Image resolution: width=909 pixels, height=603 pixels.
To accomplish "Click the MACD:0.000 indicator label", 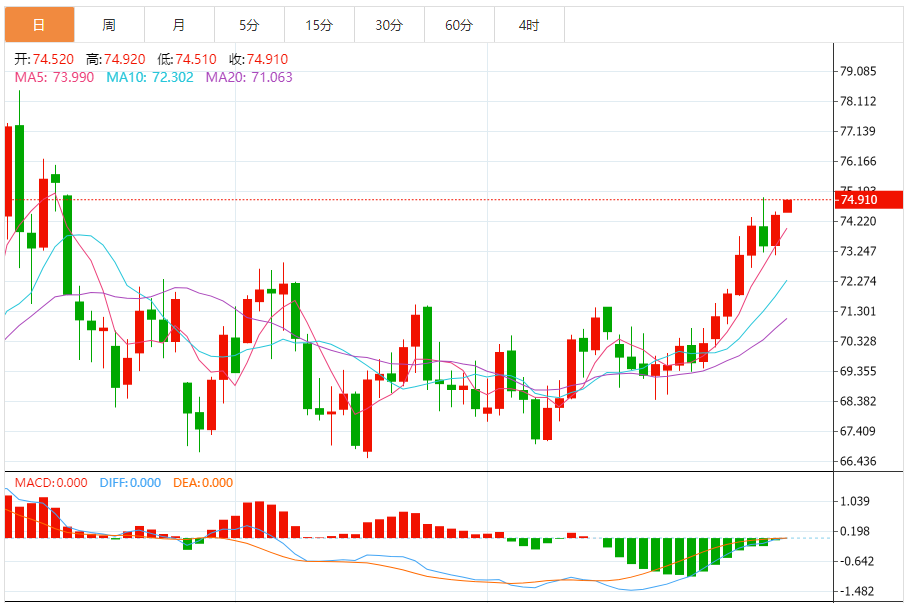I will click(51, 482).
